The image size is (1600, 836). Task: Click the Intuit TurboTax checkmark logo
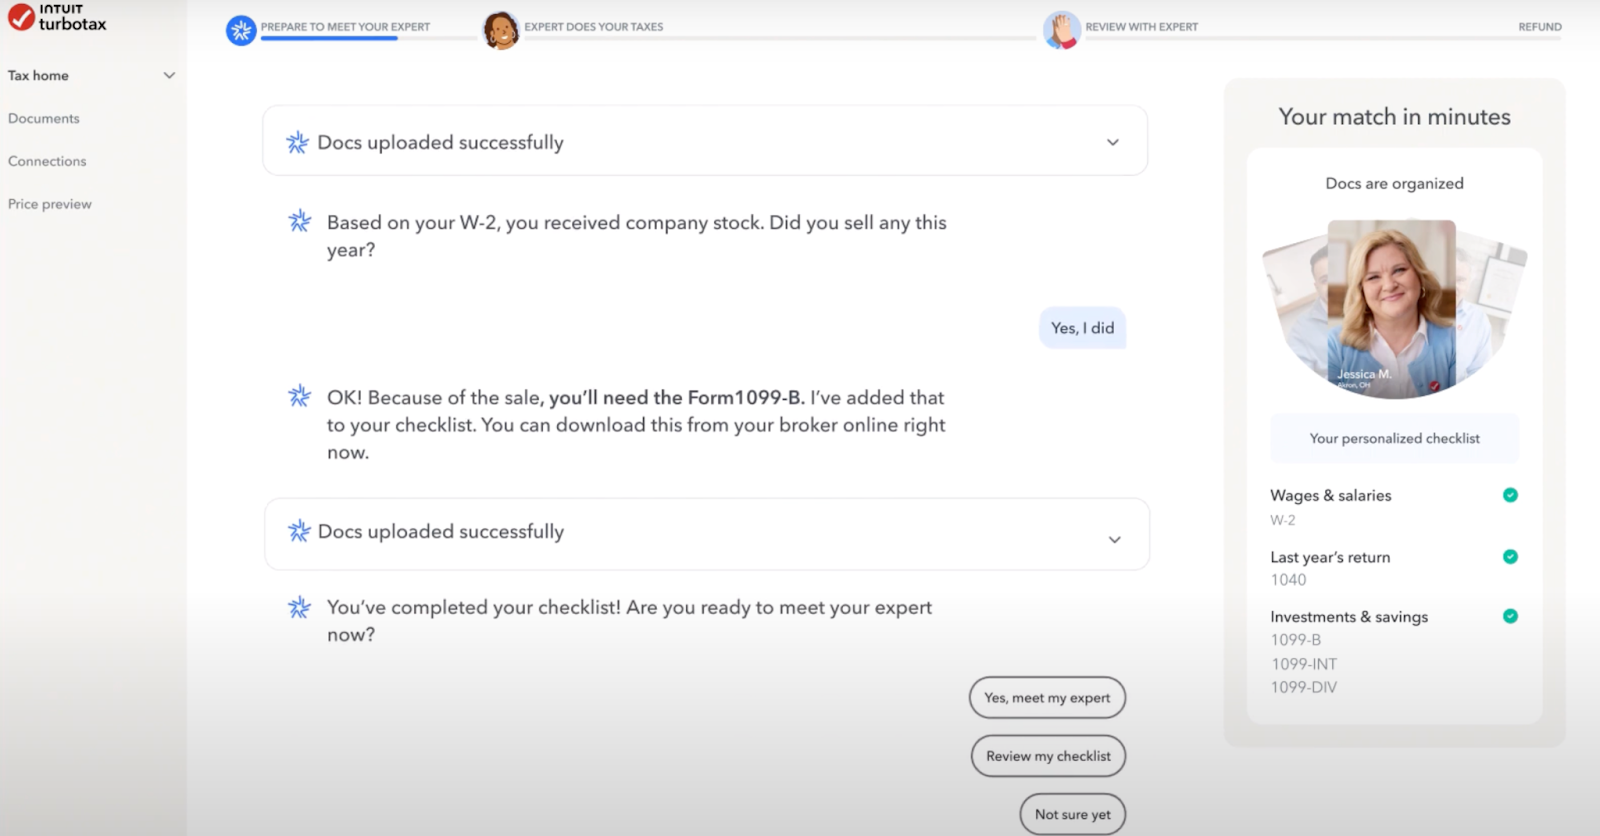(x=21, y=17)
